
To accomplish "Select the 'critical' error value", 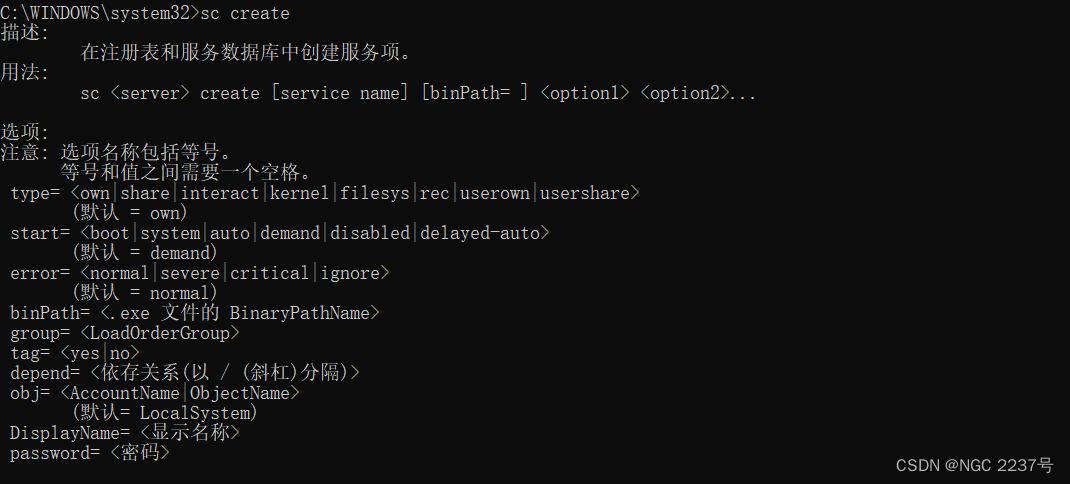I will pyautogui.click(x=270, y=273).
